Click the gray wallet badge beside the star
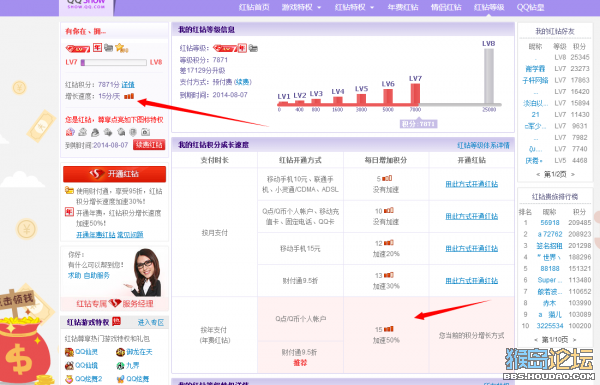600x385 pixels. [x=109, y=48]
